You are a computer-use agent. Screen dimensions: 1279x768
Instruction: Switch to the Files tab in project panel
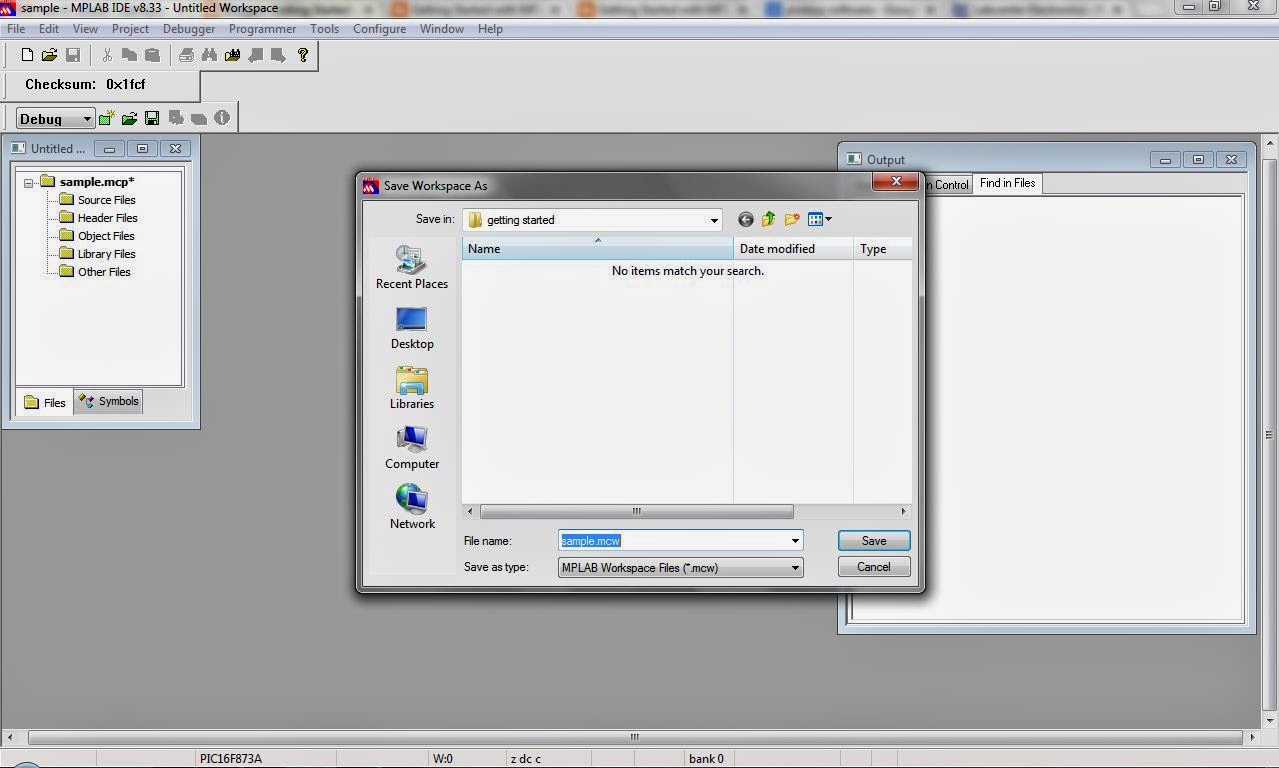tap(45, 402)
